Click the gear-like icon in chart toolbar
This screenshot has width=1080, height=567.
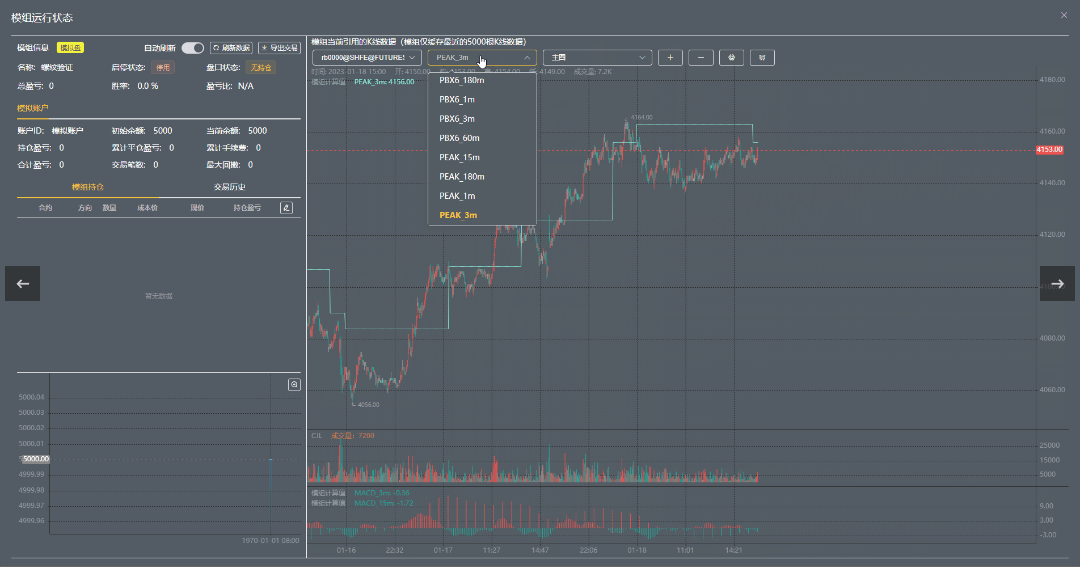click(x=732, y=58)
